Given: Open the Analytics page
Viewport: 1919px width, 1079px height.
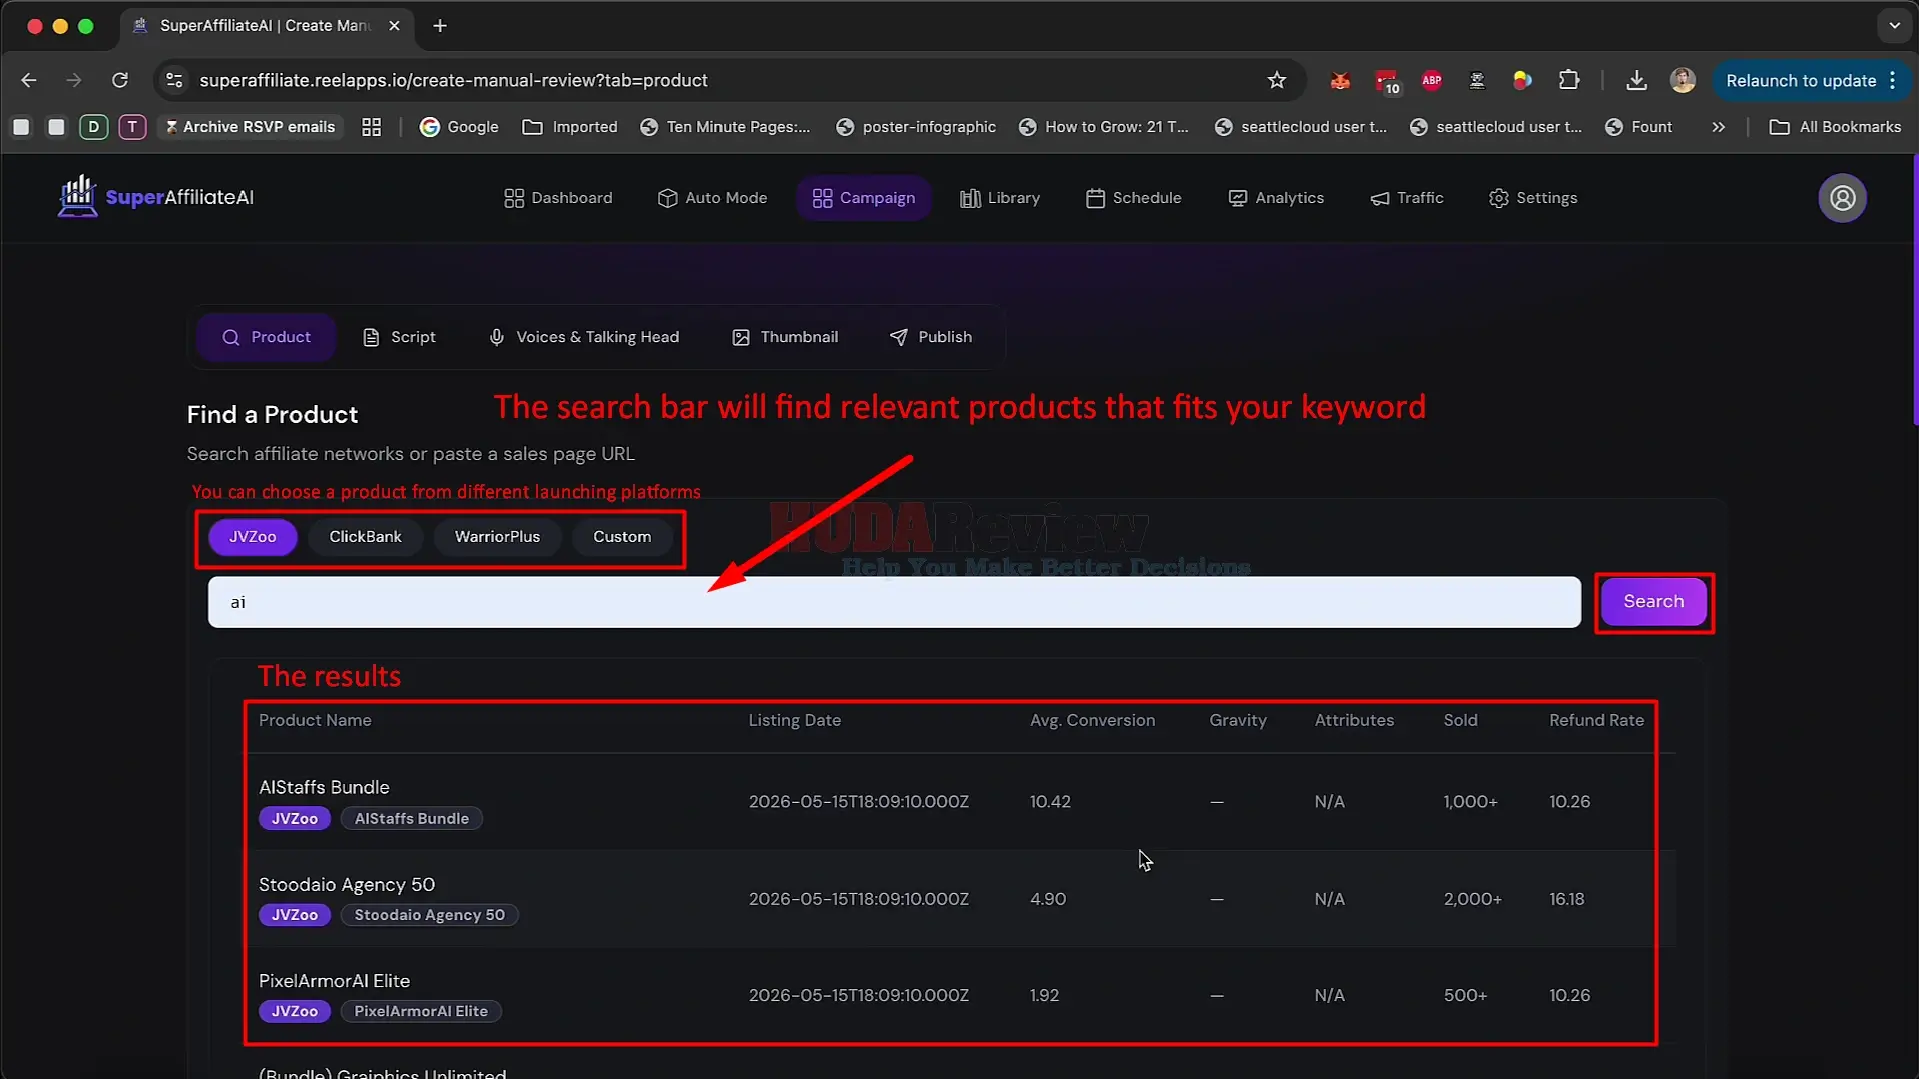Looking at the screenshot, I should (x=1276, y=198).
